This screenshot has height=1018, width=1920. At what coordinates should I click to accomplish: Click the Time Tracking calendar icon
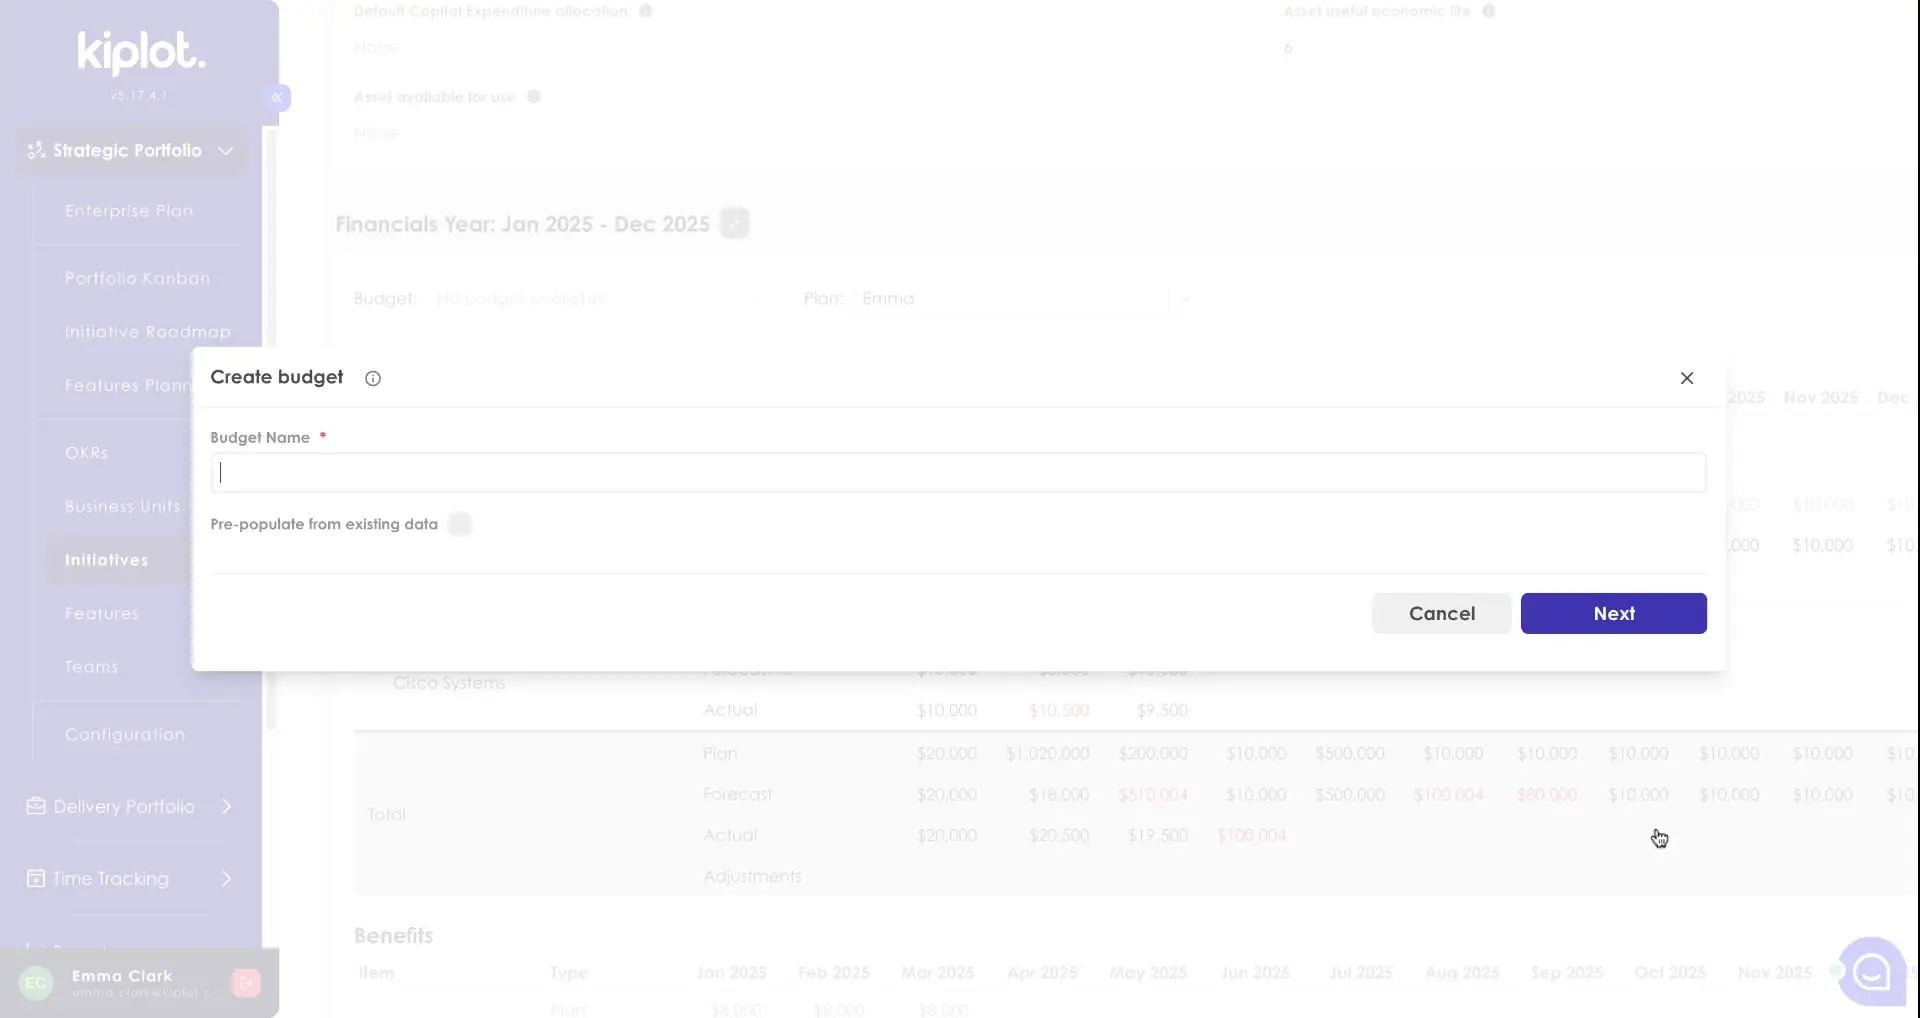pyautogui.click(x=36, y=878)
